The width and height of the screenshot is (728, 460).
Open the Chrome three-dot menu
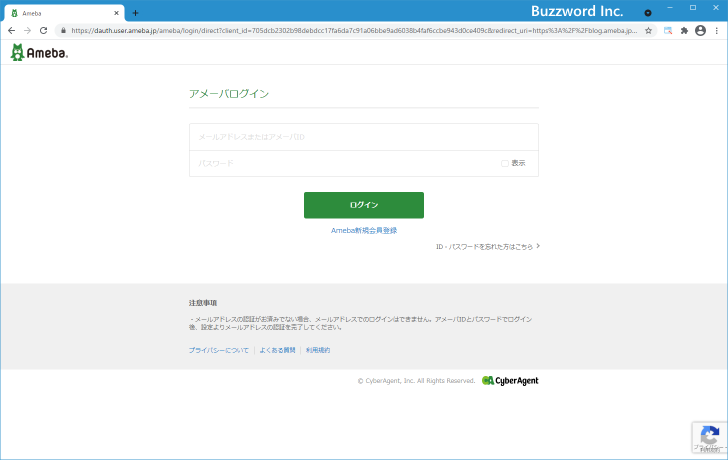(x=717, y=31)
